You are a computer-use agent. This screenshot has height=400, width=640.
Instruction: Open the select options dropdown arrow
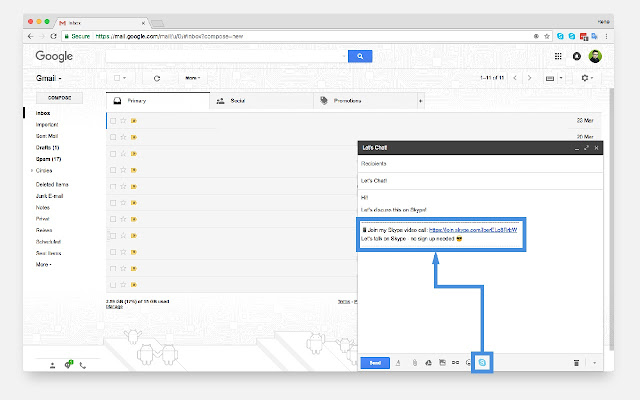(x=124, y=78)
